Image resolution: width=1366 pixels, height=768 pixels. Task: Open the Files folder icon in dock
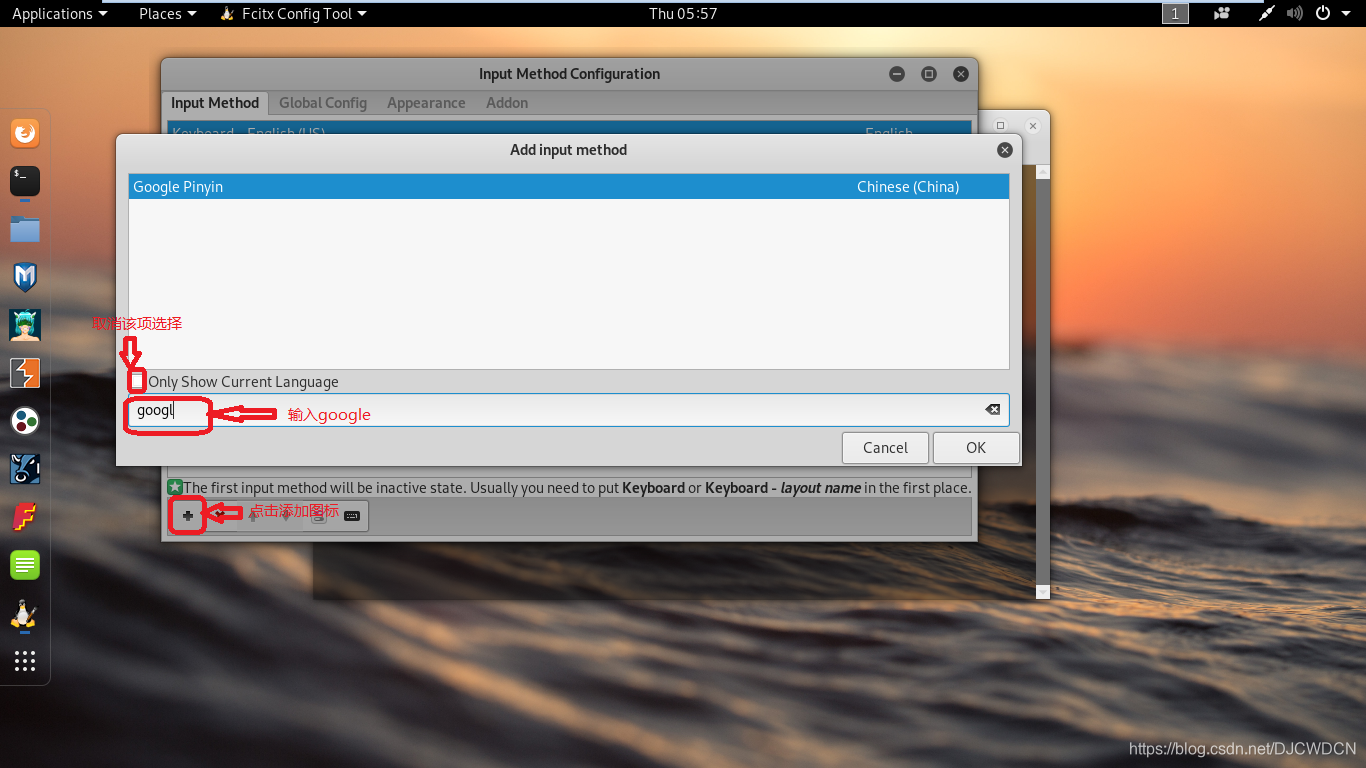click(x=25, y=229)
